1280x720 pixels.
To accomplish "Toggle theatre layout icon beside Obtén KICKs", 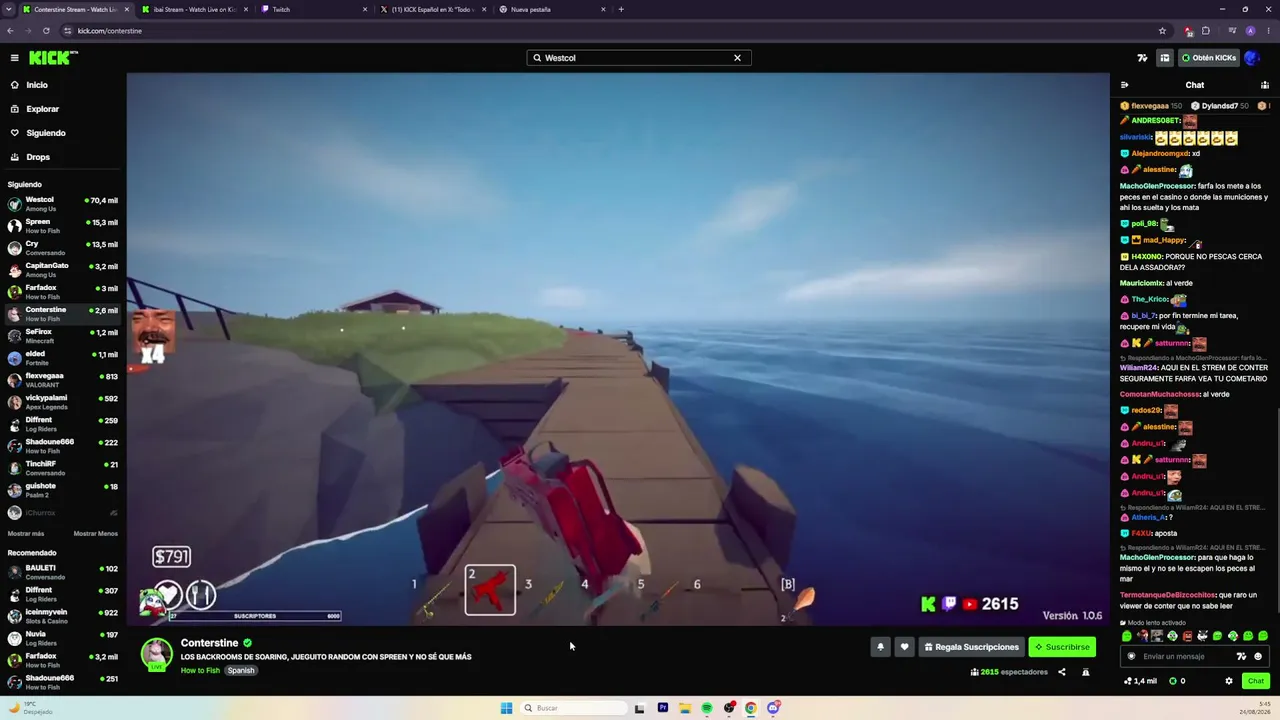I will point(1164,58).
